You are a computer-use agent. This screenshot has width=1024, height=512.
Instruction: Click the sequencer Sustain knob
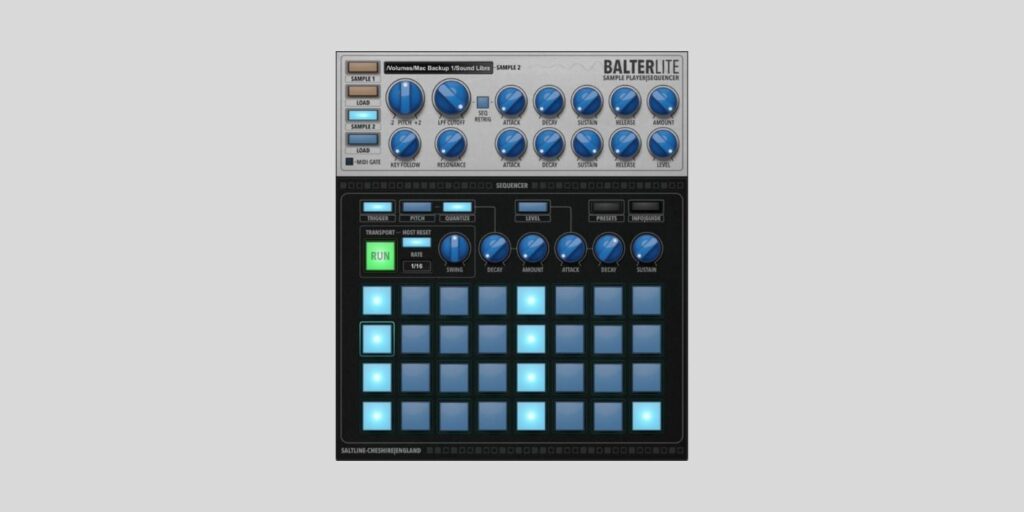click(647, 249)
